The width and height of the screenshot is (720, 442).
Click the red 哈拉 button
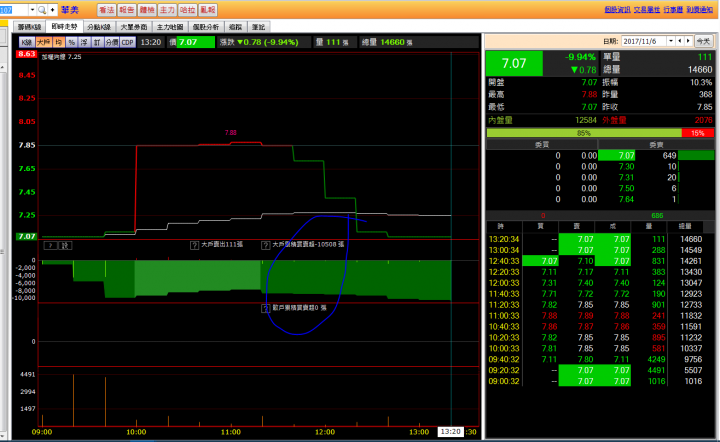point(187,10)
